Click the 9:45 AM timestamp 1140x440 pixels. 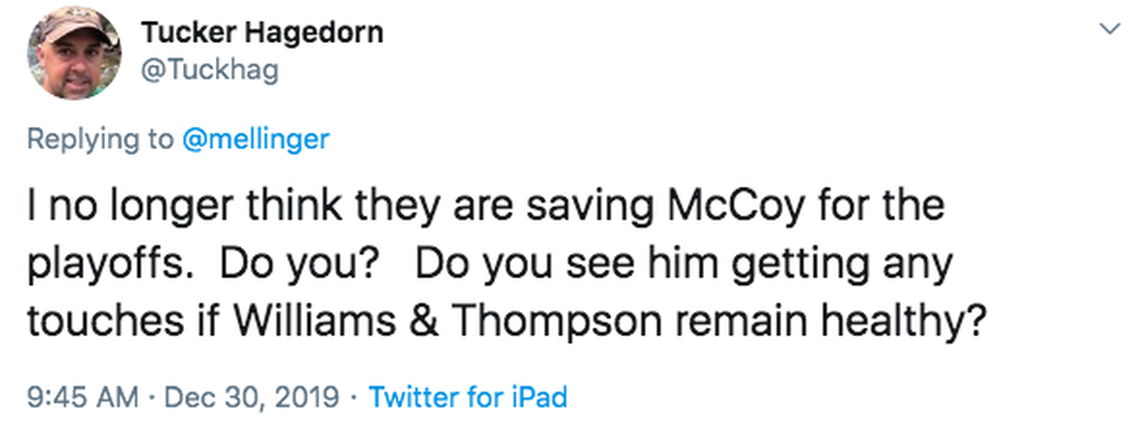(x=82, y=397)
